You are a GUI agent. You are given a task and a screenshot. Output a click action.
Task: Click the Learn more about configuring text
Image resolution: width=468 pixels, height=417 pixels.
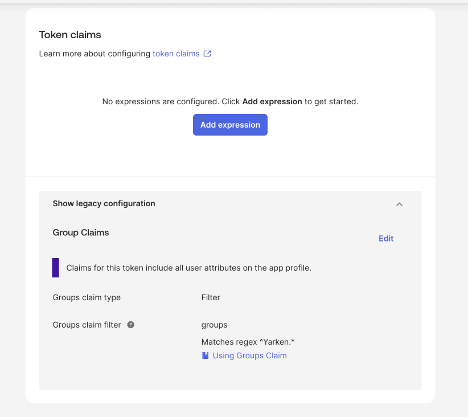point(95,54)
